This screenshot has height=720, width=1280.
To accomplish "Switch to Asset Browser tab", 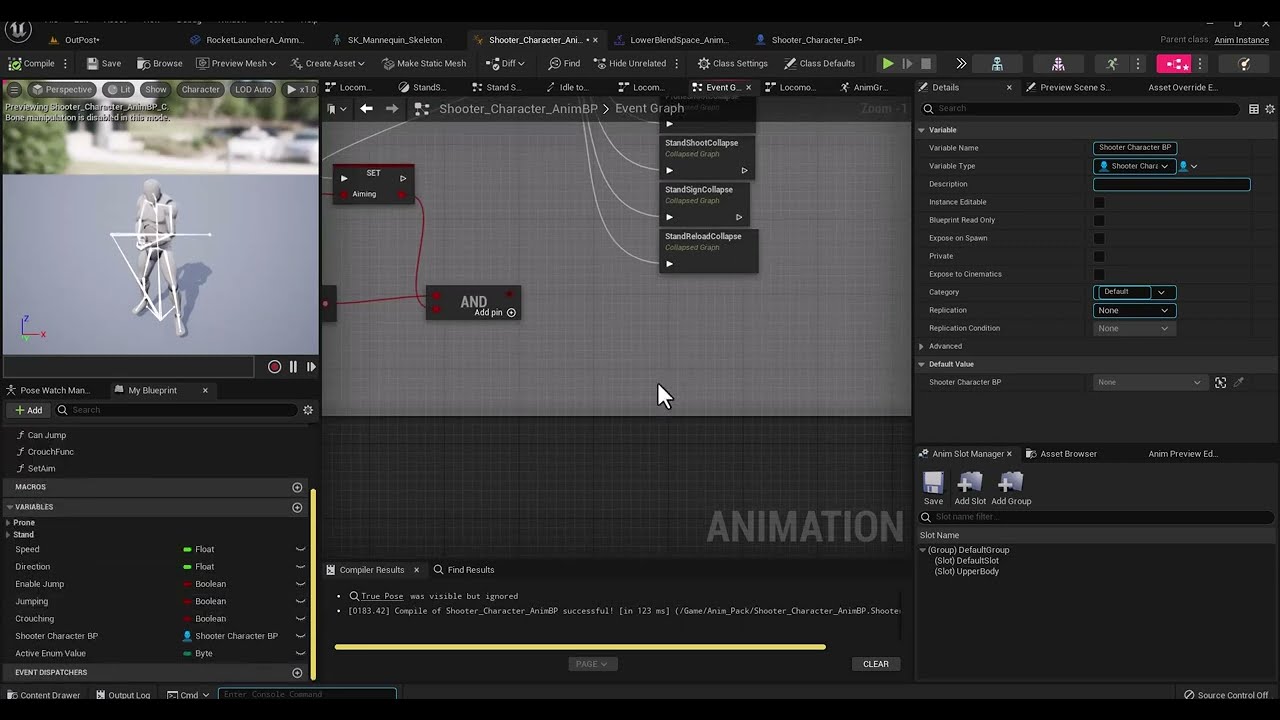I will [1068, 454].
